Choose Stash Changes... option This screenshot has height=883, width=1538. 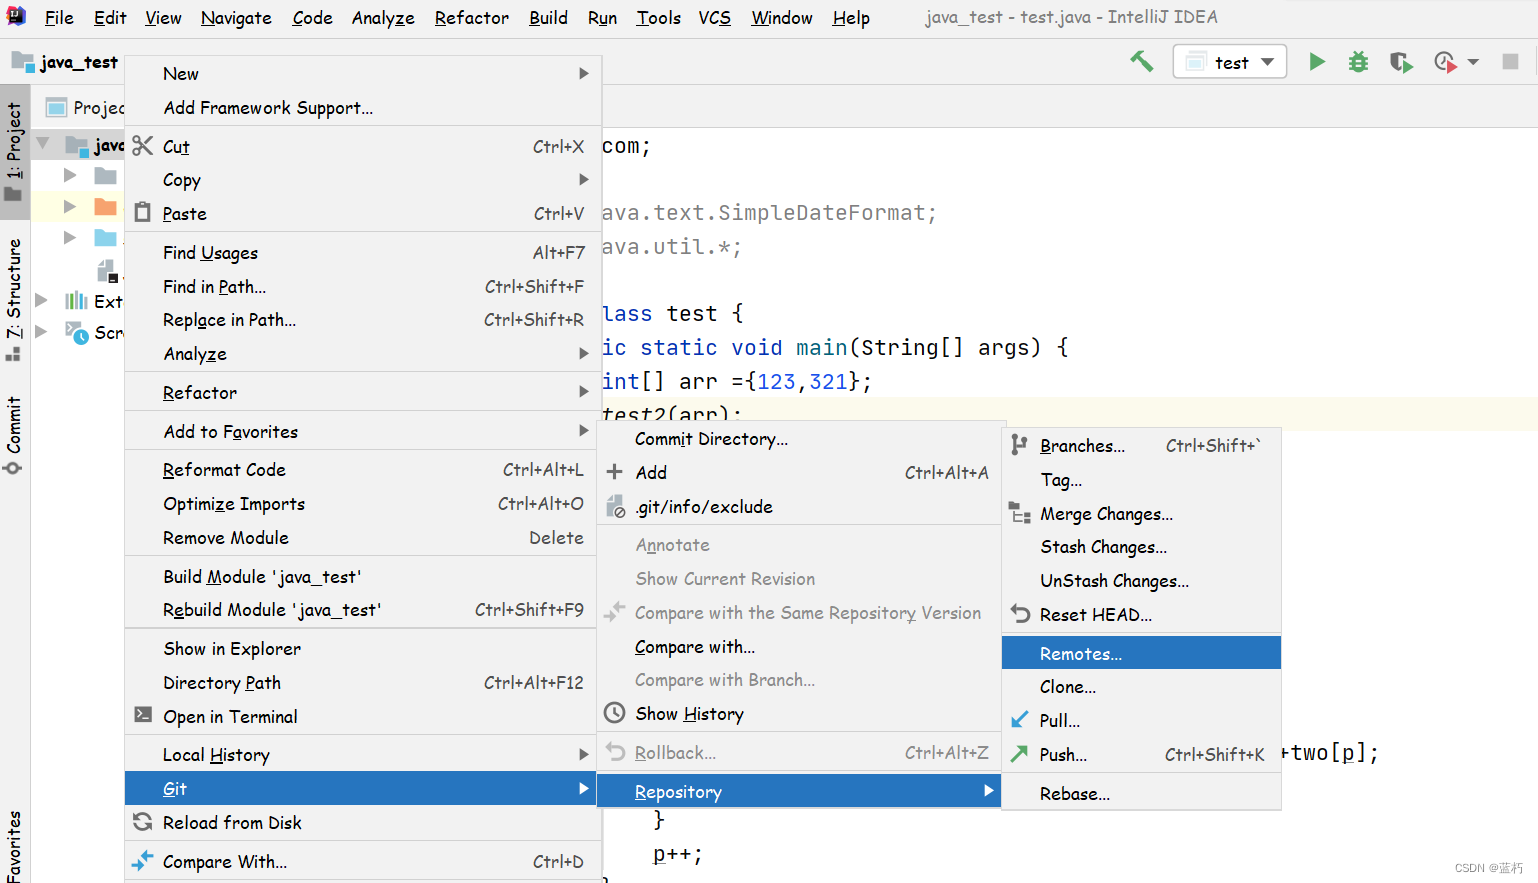(1141, 547)
